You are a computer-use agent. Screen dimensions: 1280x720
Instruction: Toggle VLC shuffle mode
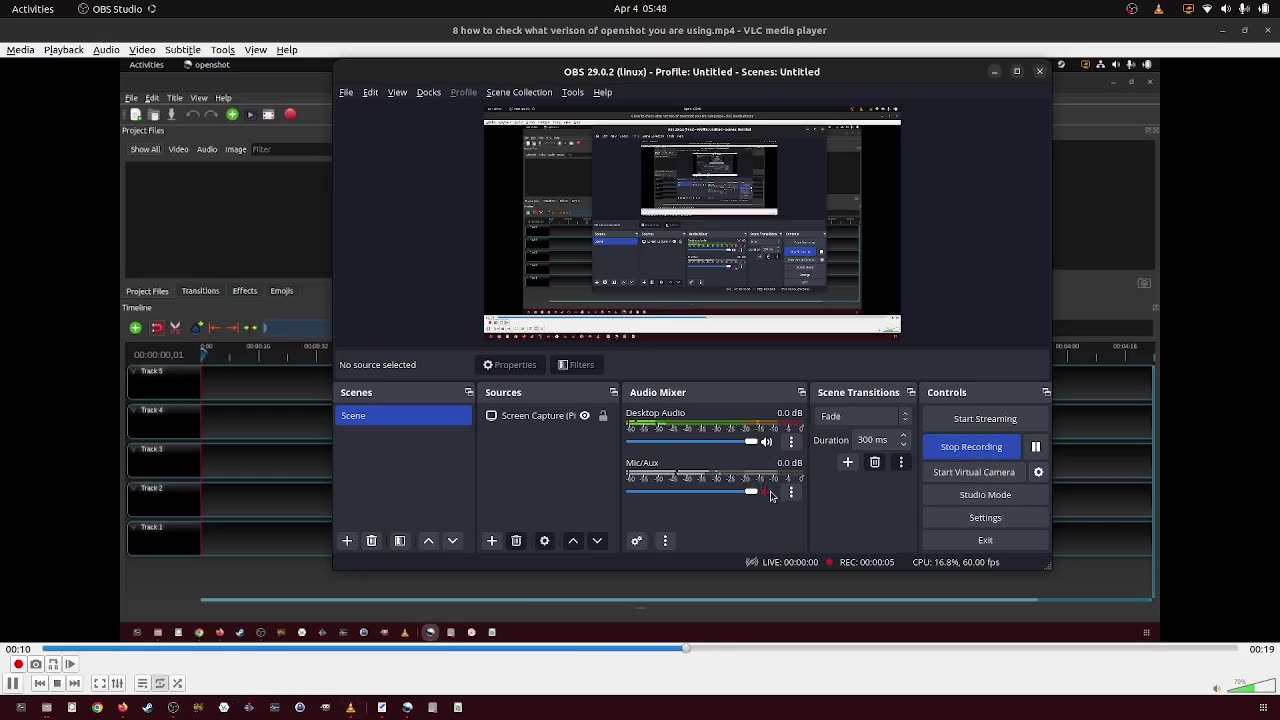(x=177, y=683)
